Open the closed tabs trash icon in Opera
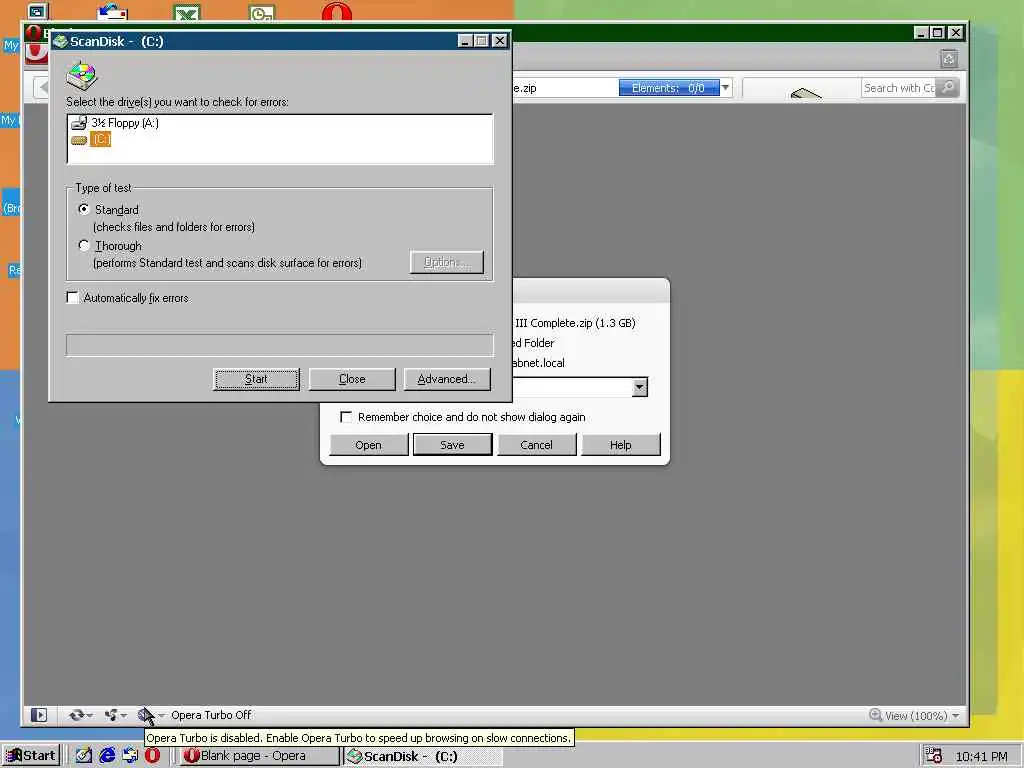The width and height of the screenshot is (1024, 768). tap(949, 59)
